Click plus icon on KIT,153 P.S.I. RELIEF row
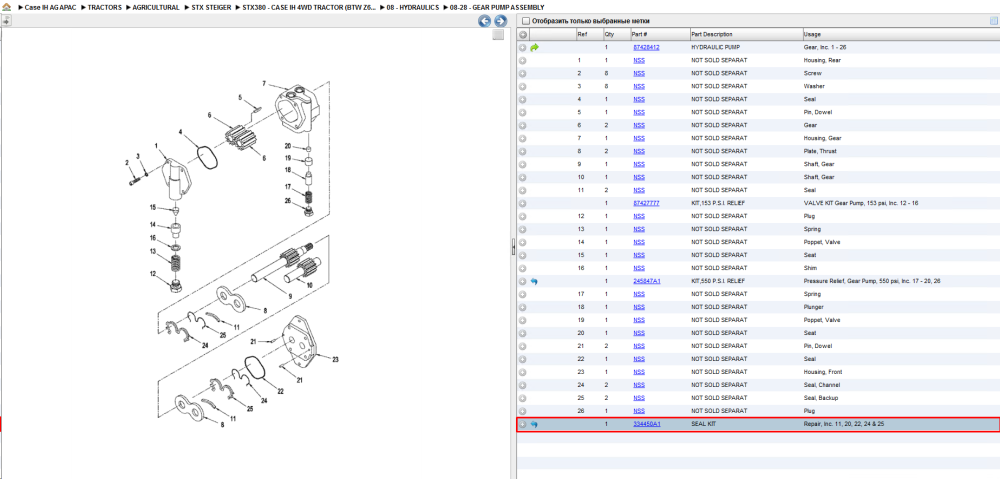 tap(522, 203)
